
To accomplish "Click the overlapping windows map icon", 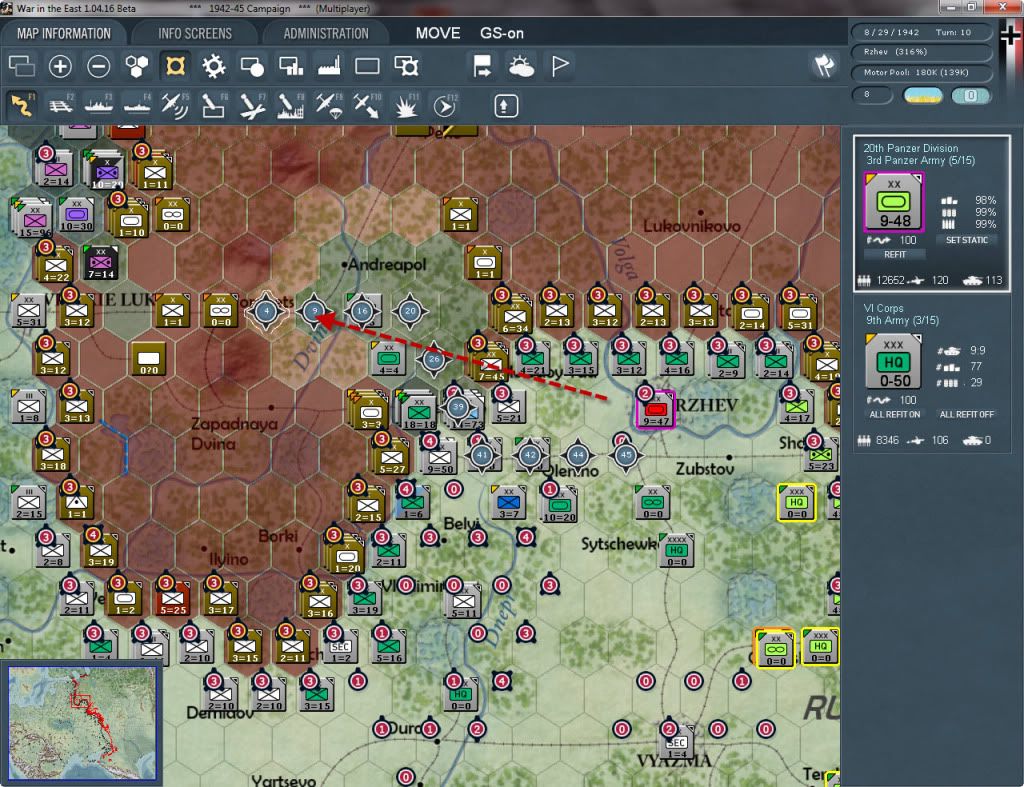I will pyautogui.click(x=22, y=66).
